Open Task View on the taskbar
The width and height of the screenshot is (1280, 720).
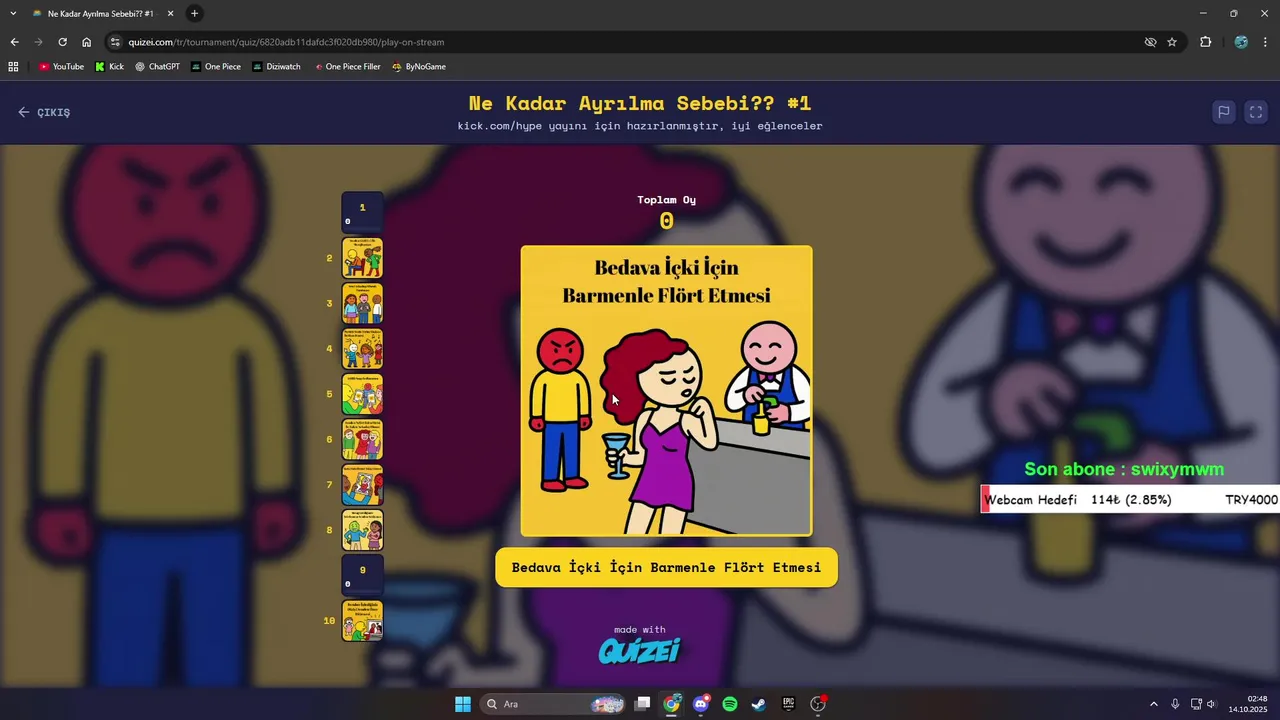(x=643, y=704)
